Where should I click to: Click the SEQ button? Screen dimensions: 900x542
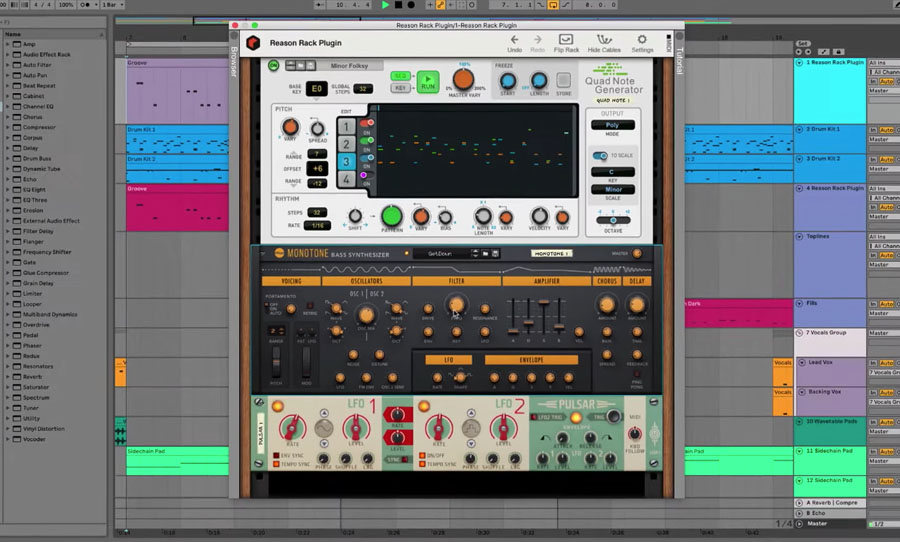(400, 76)
